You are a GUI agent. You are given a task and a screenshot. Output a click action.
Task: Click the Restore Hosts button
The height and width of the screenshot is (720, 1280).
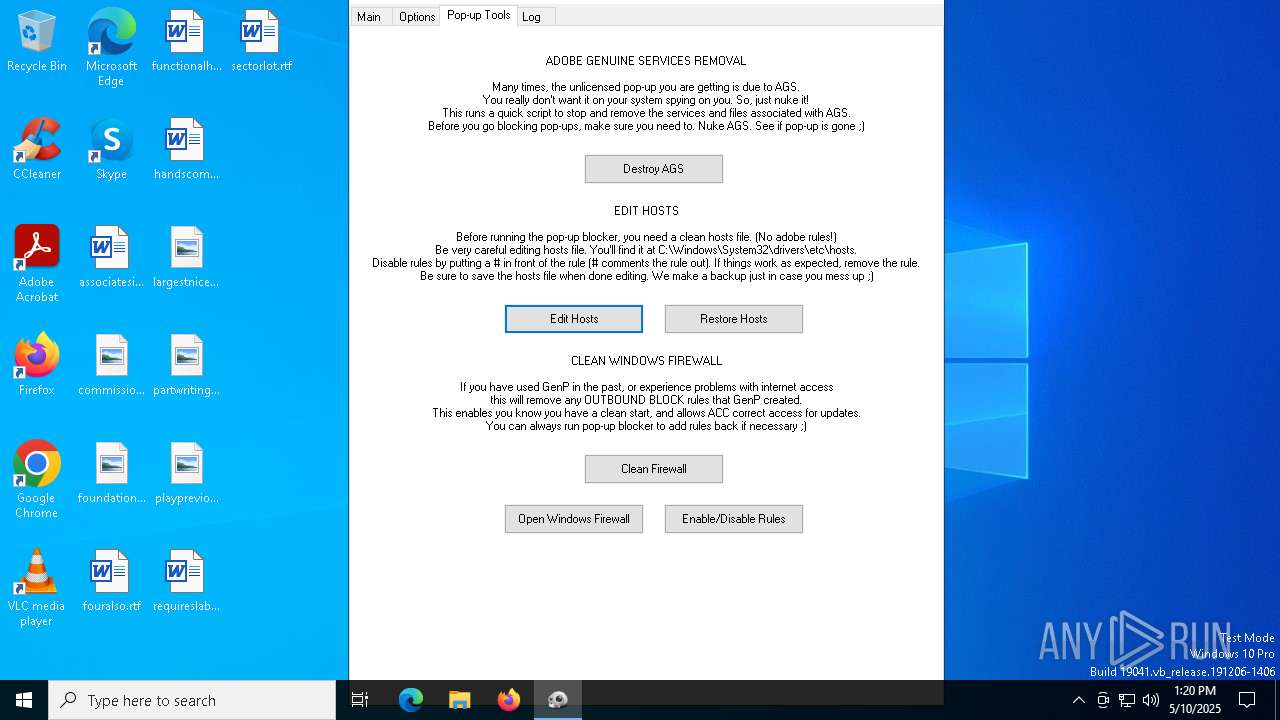pos(734,319)
